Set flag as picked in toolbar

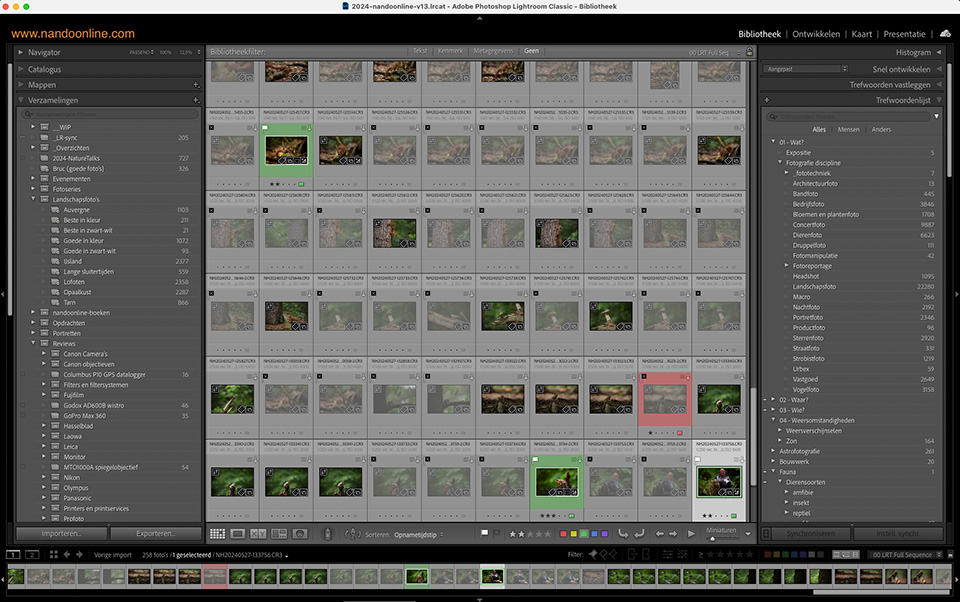484,533
